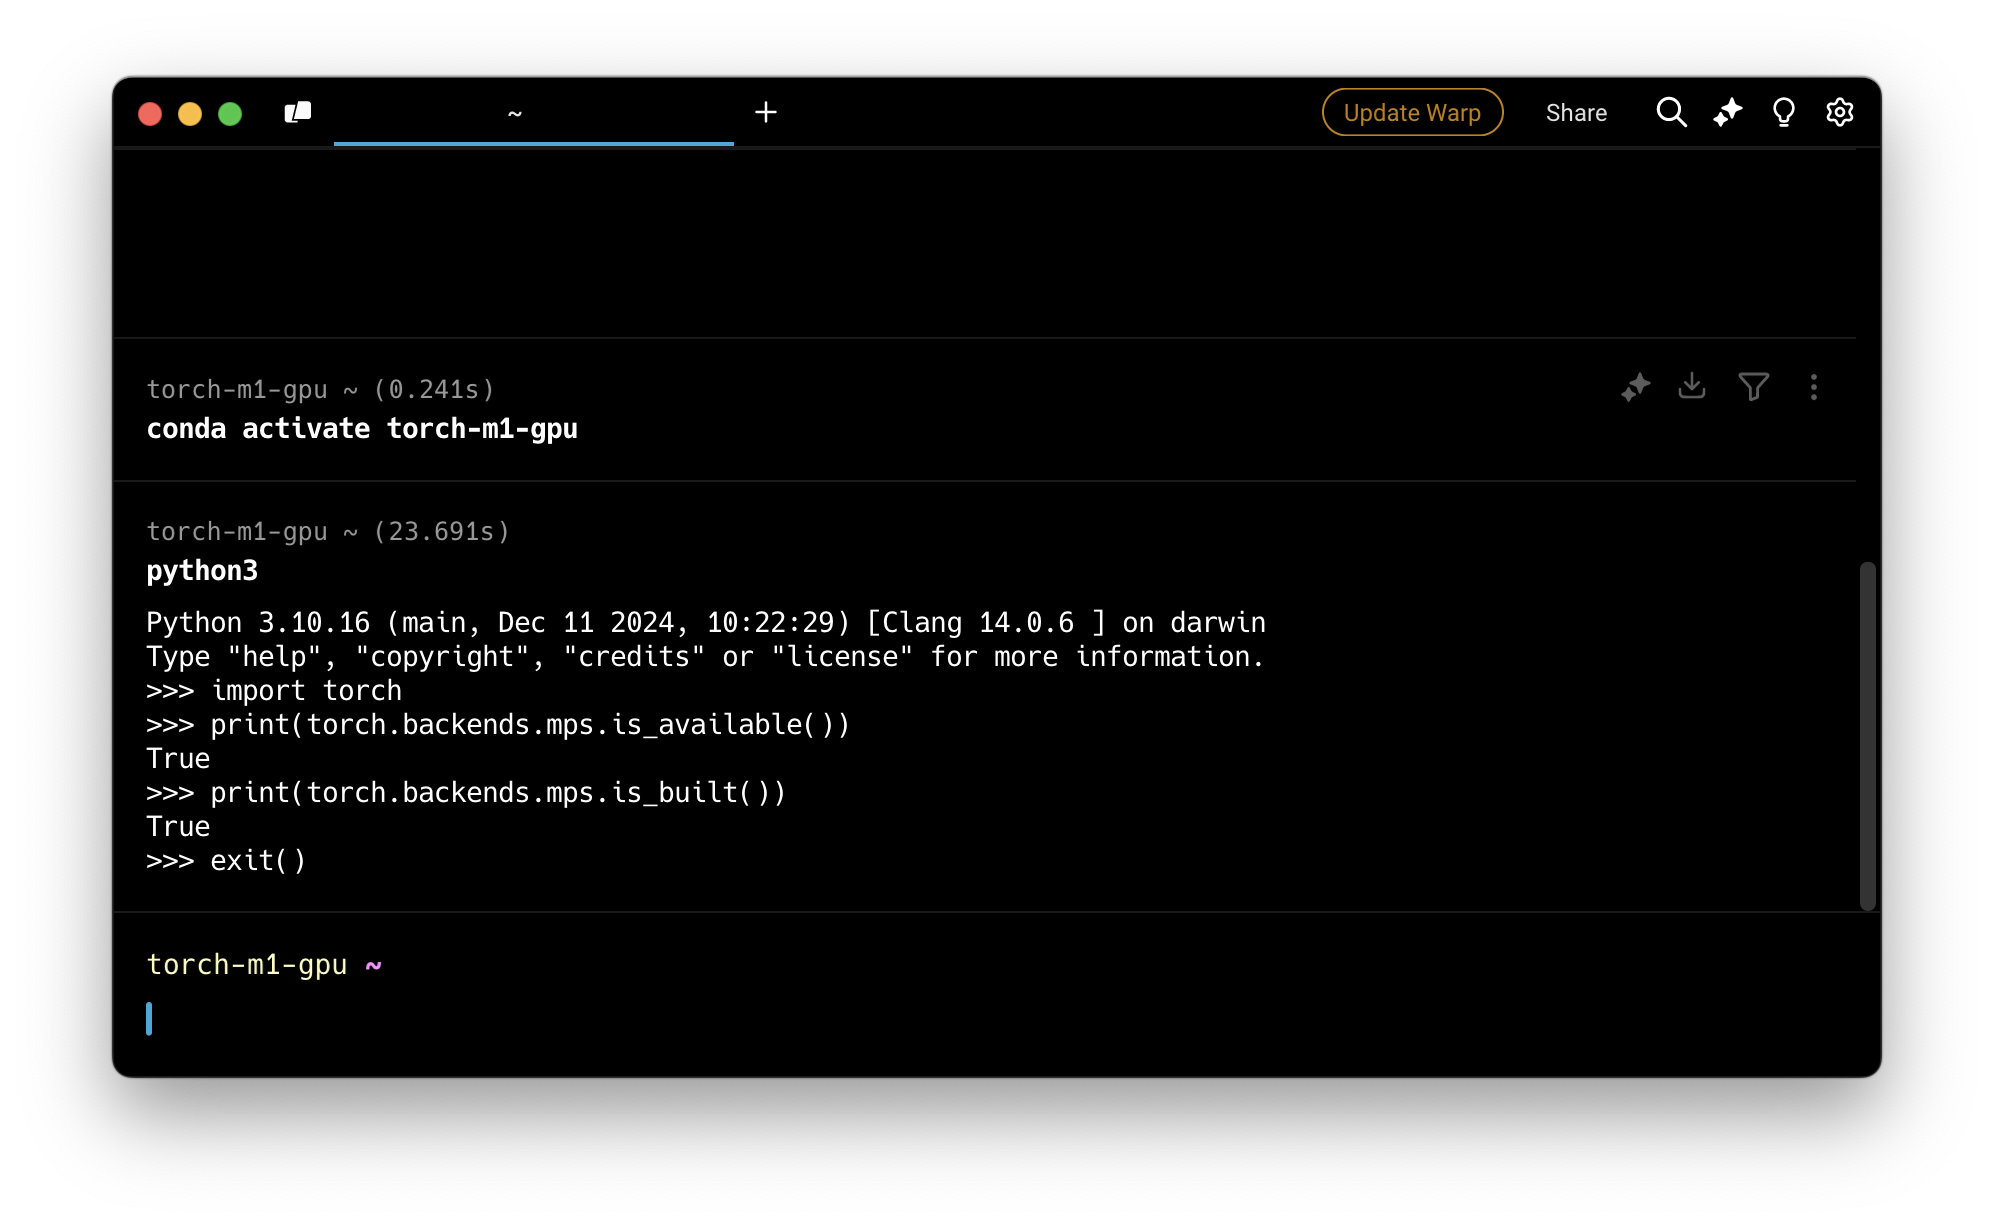Save the block using download icon
This screenshot has height=1226, width=1994.
(1692, 386)
